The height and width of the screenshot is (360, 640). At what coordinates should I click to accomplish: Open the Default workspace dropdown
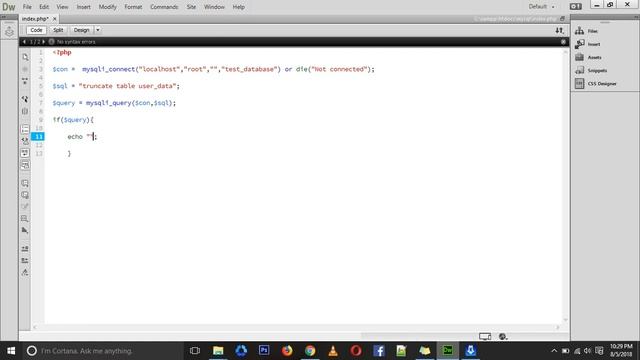541,7
